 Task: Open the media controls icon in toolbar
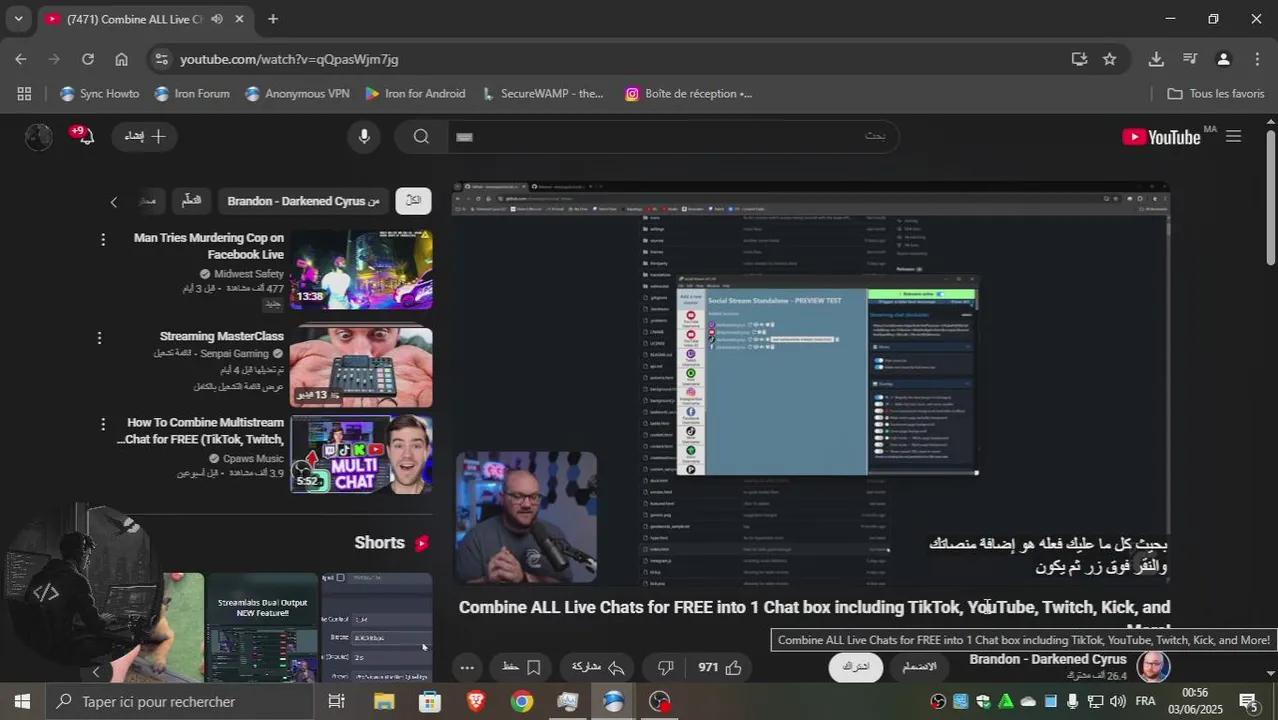[x=1189, y=59]
